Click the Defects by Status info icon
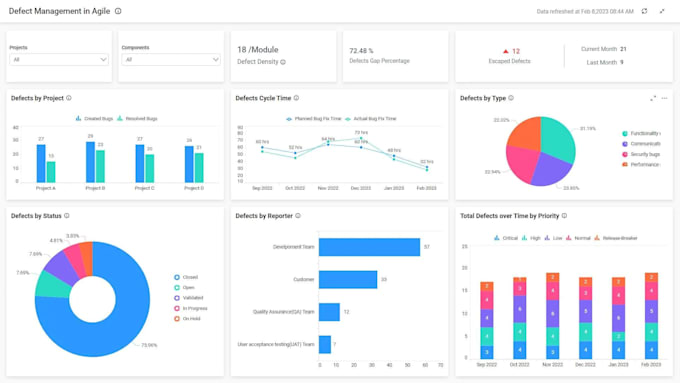Image resolution: width=680 pixels, height=383 pixels. tap(67, 216)
